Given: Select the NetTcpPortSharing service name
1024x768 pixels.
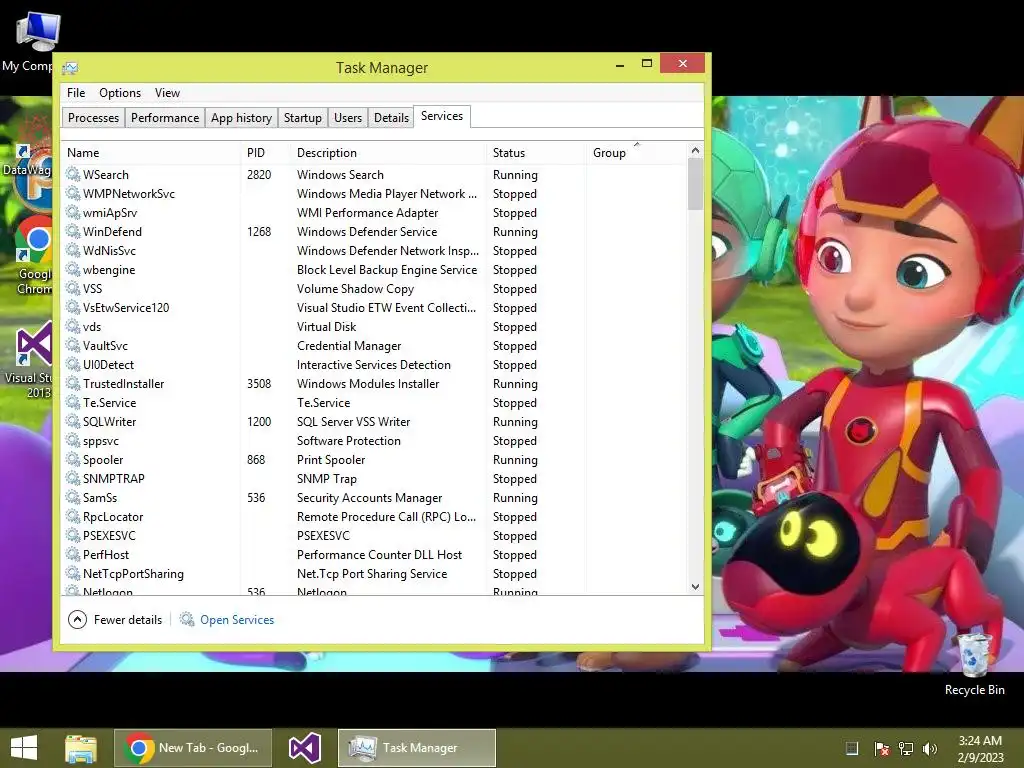Looking at the screenshot, I should click(x=133, y=573).
